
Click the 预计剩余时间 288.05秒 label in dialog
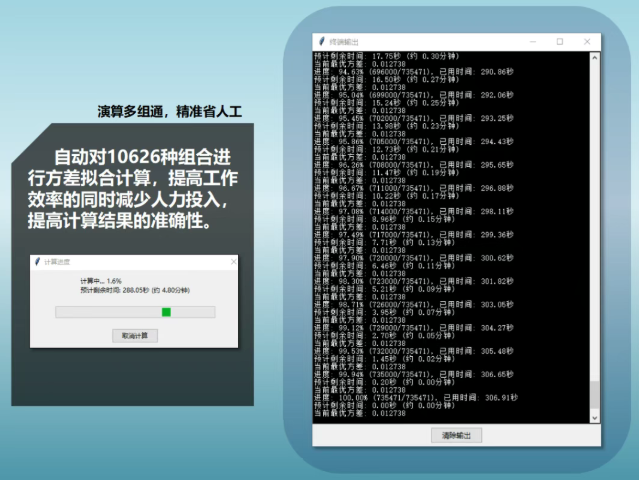tap(134, 290)
